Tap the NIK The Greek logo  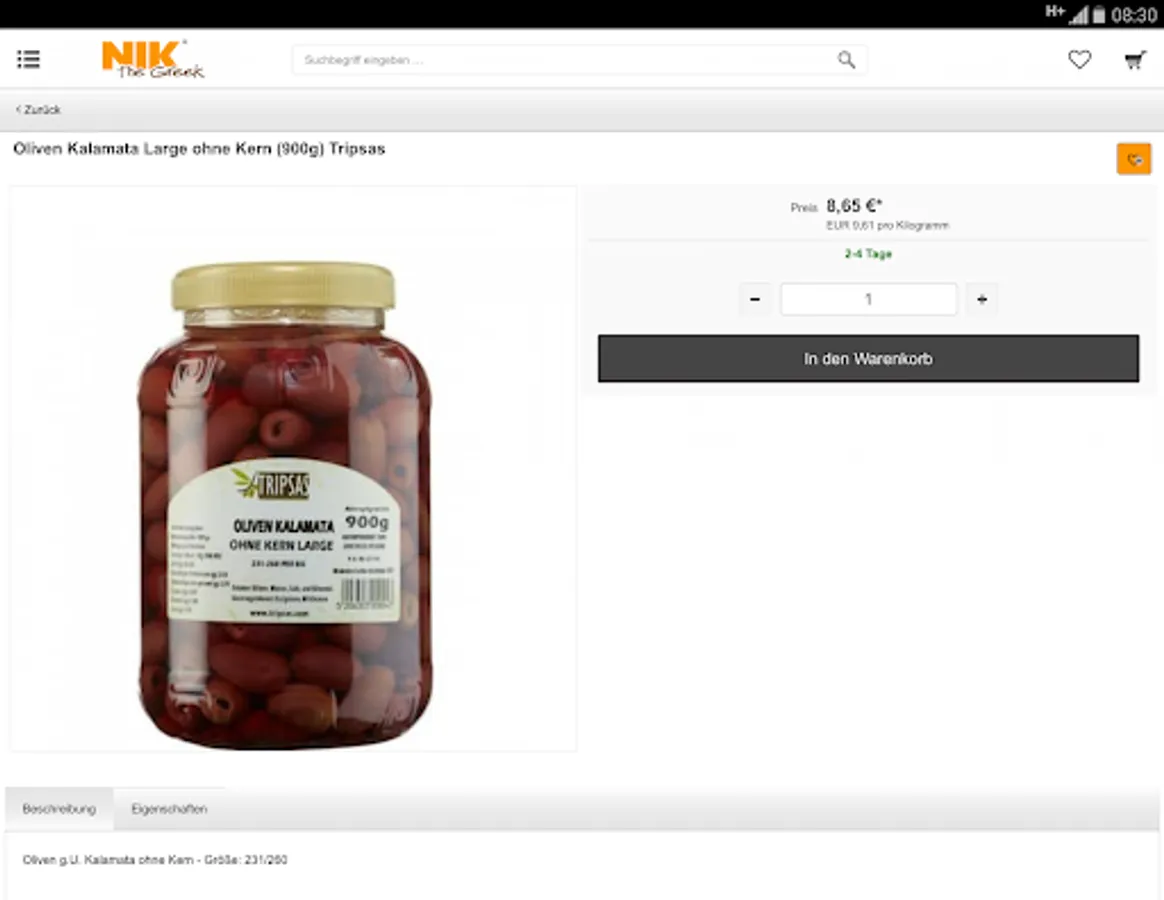(x=153, y=59)
